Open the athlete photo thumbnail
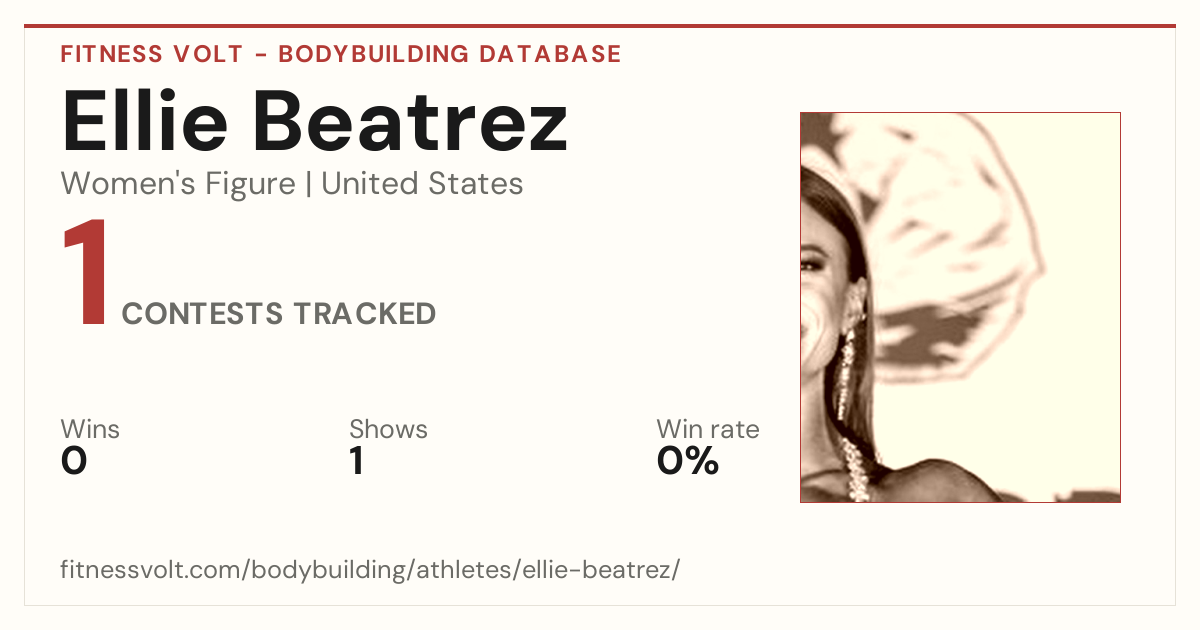Viewport: 1200px width, 630px height. (960, 307)
